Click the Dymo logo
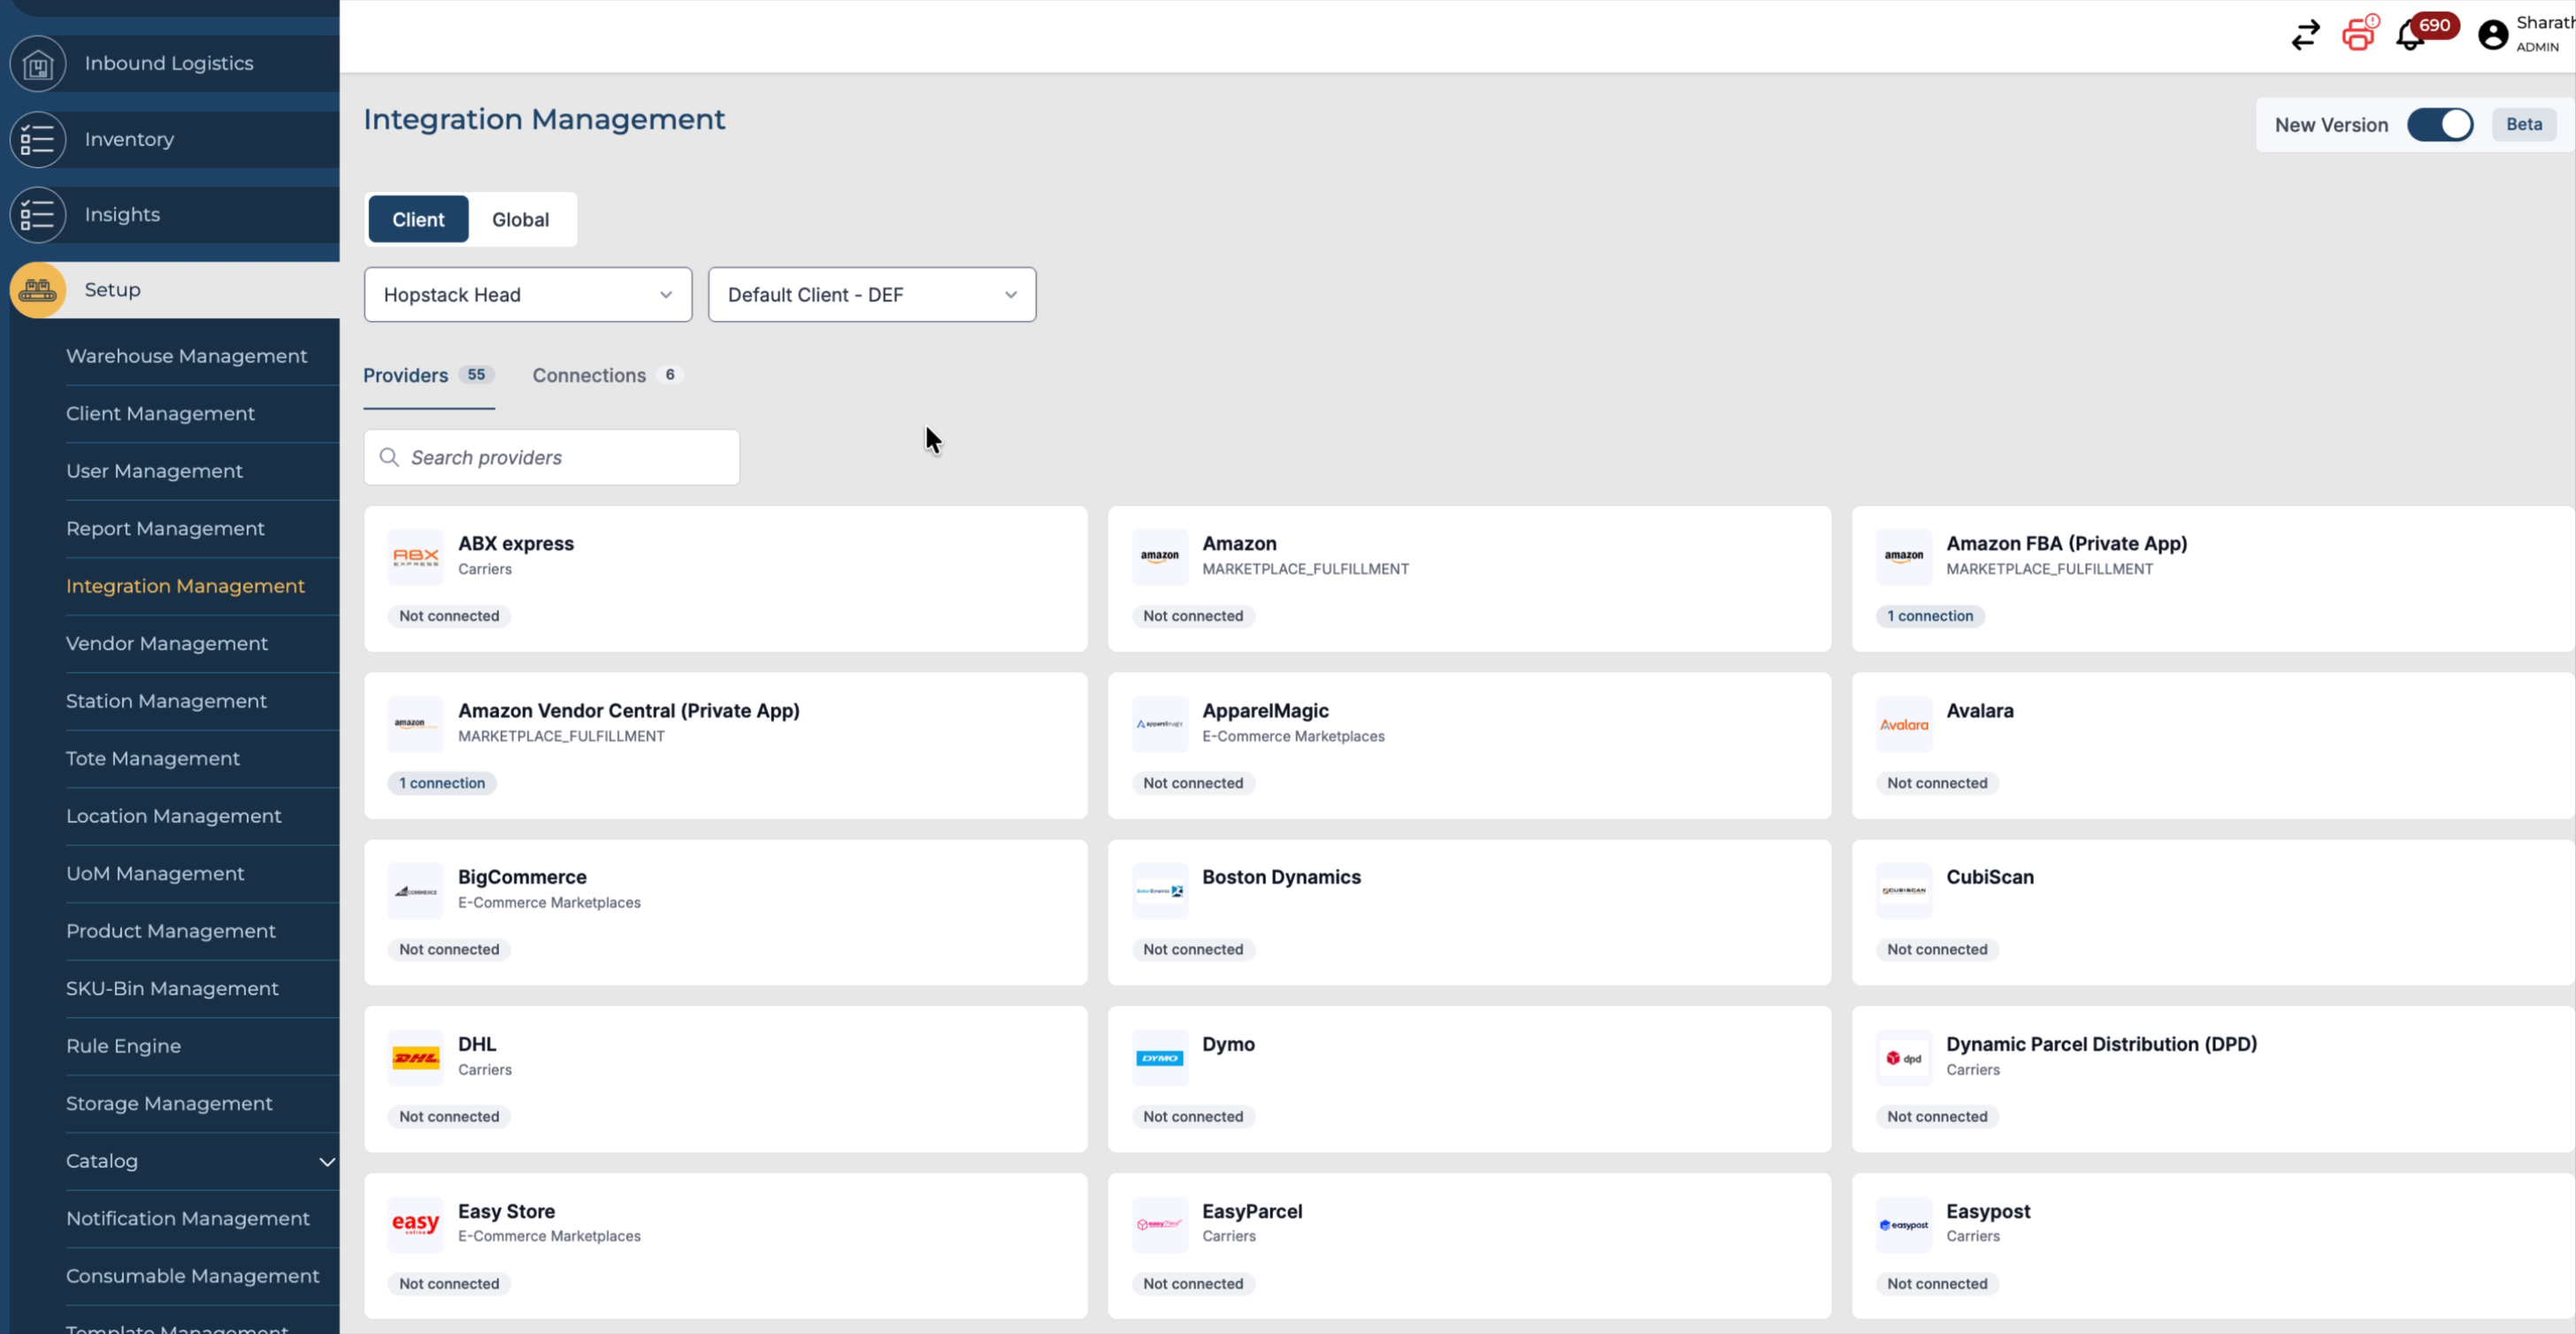This screenshot has height=1334, width=2576. coord(1159,1058)
